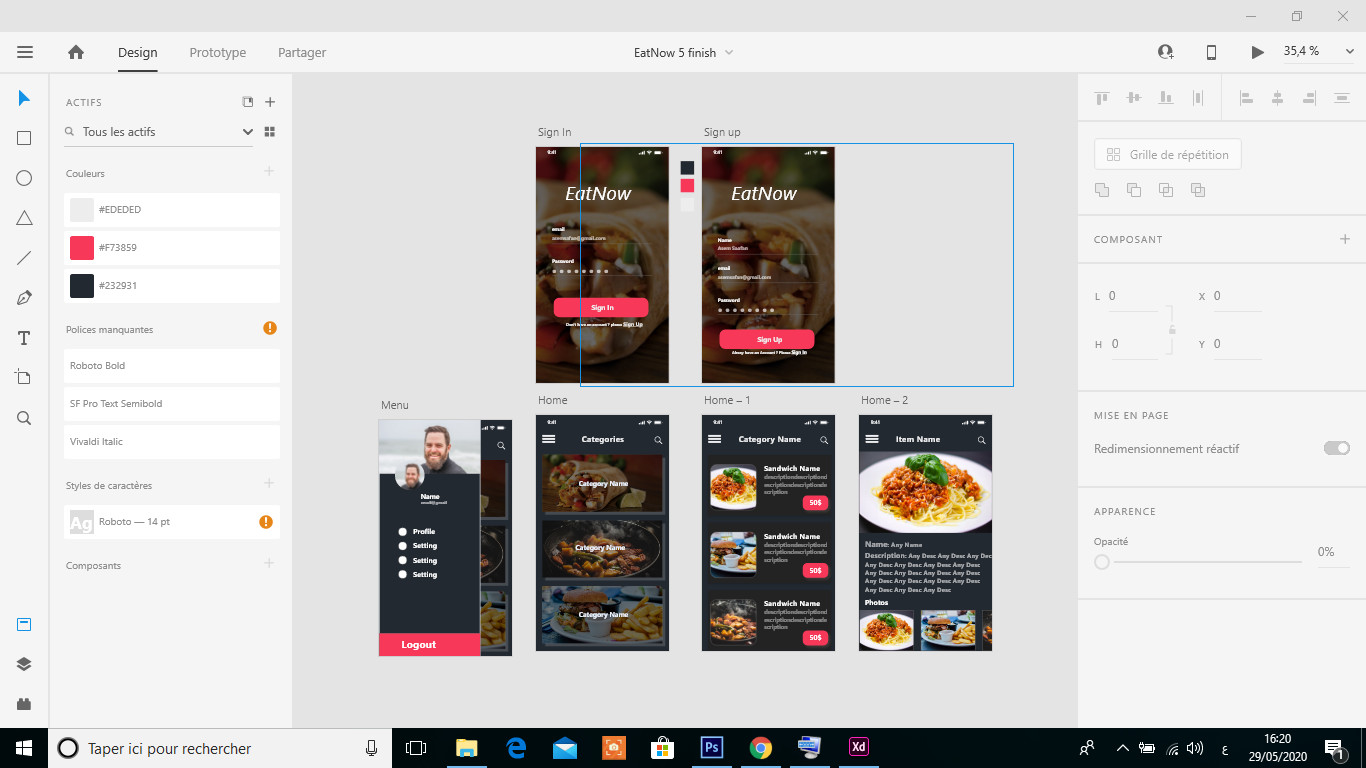The width and height of the screenshot is (1366, 768).
Task: Click the Grille de répétition button
Action: [x=1168, y=155]
